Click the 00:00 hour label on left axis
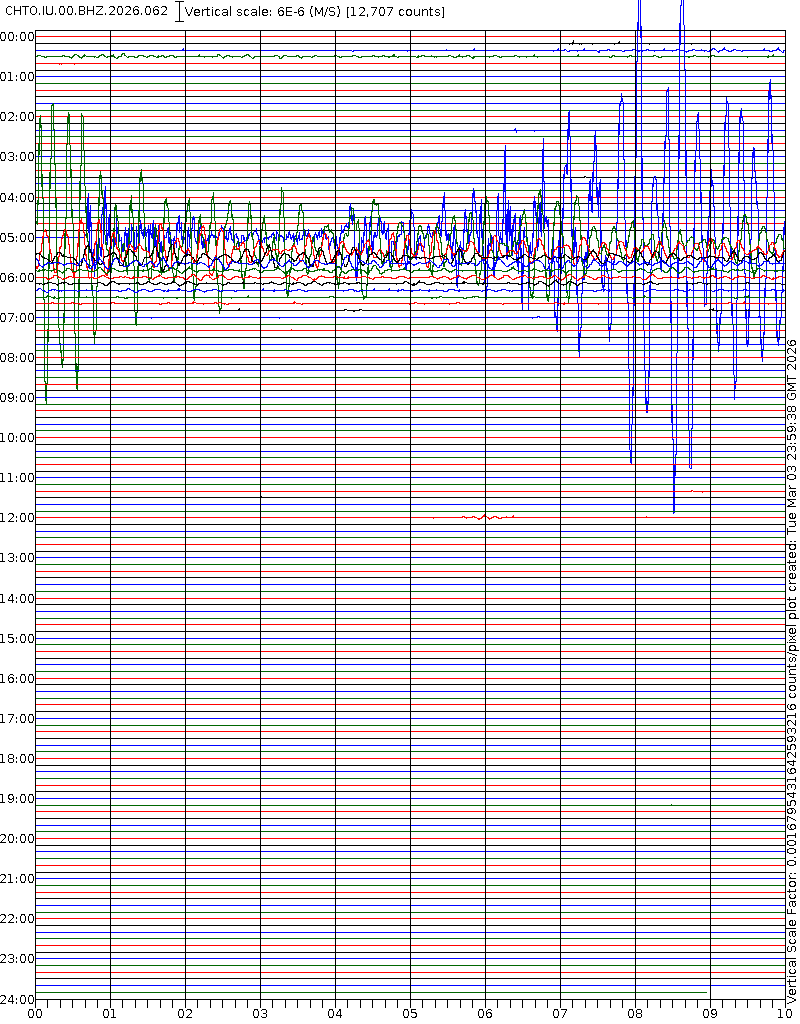 point(17,37)
